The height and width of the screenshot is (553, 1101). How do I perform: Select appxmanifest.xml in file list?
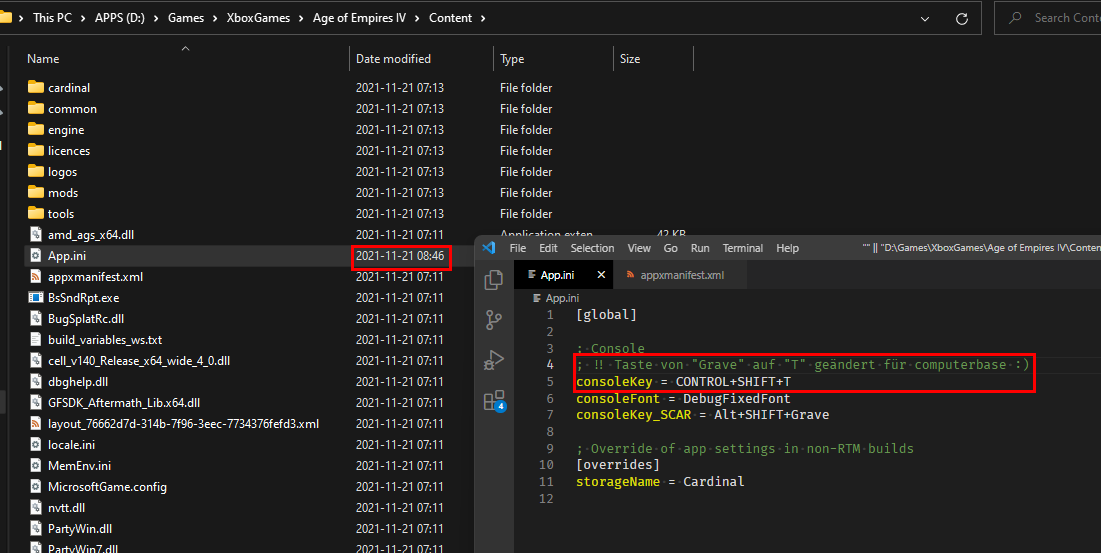tap(95, 277)
